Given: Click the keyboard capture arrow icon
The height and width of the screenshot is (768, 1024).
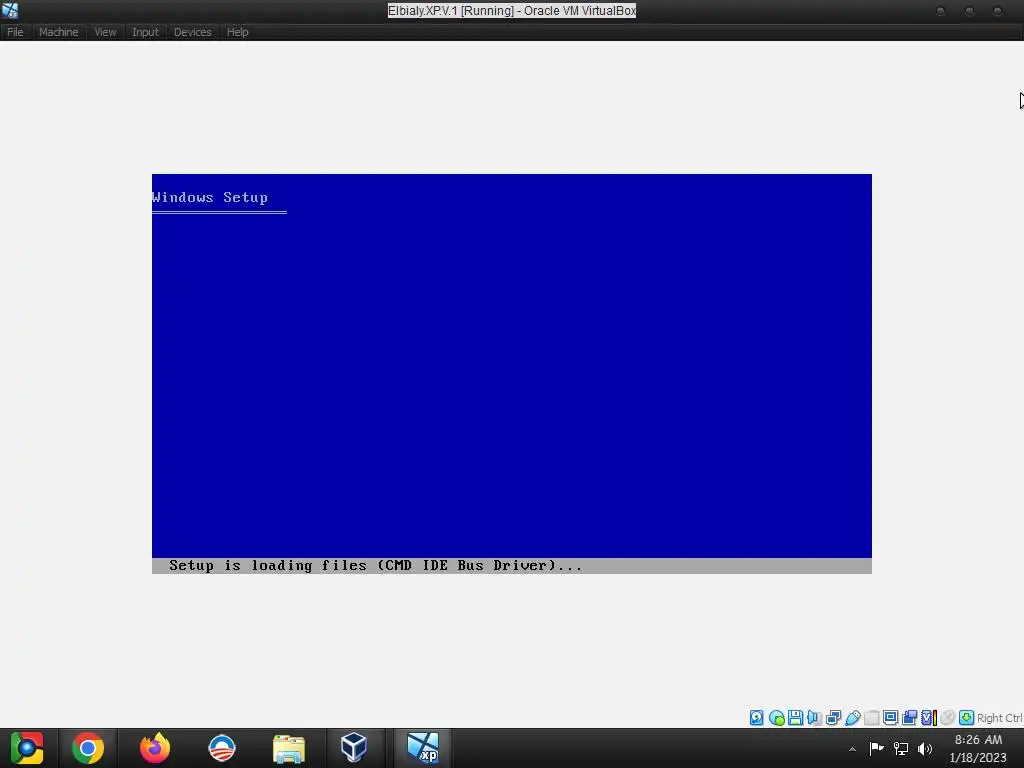Looking at the screenshot, I should pyautogui.click(x=967, y=718).
